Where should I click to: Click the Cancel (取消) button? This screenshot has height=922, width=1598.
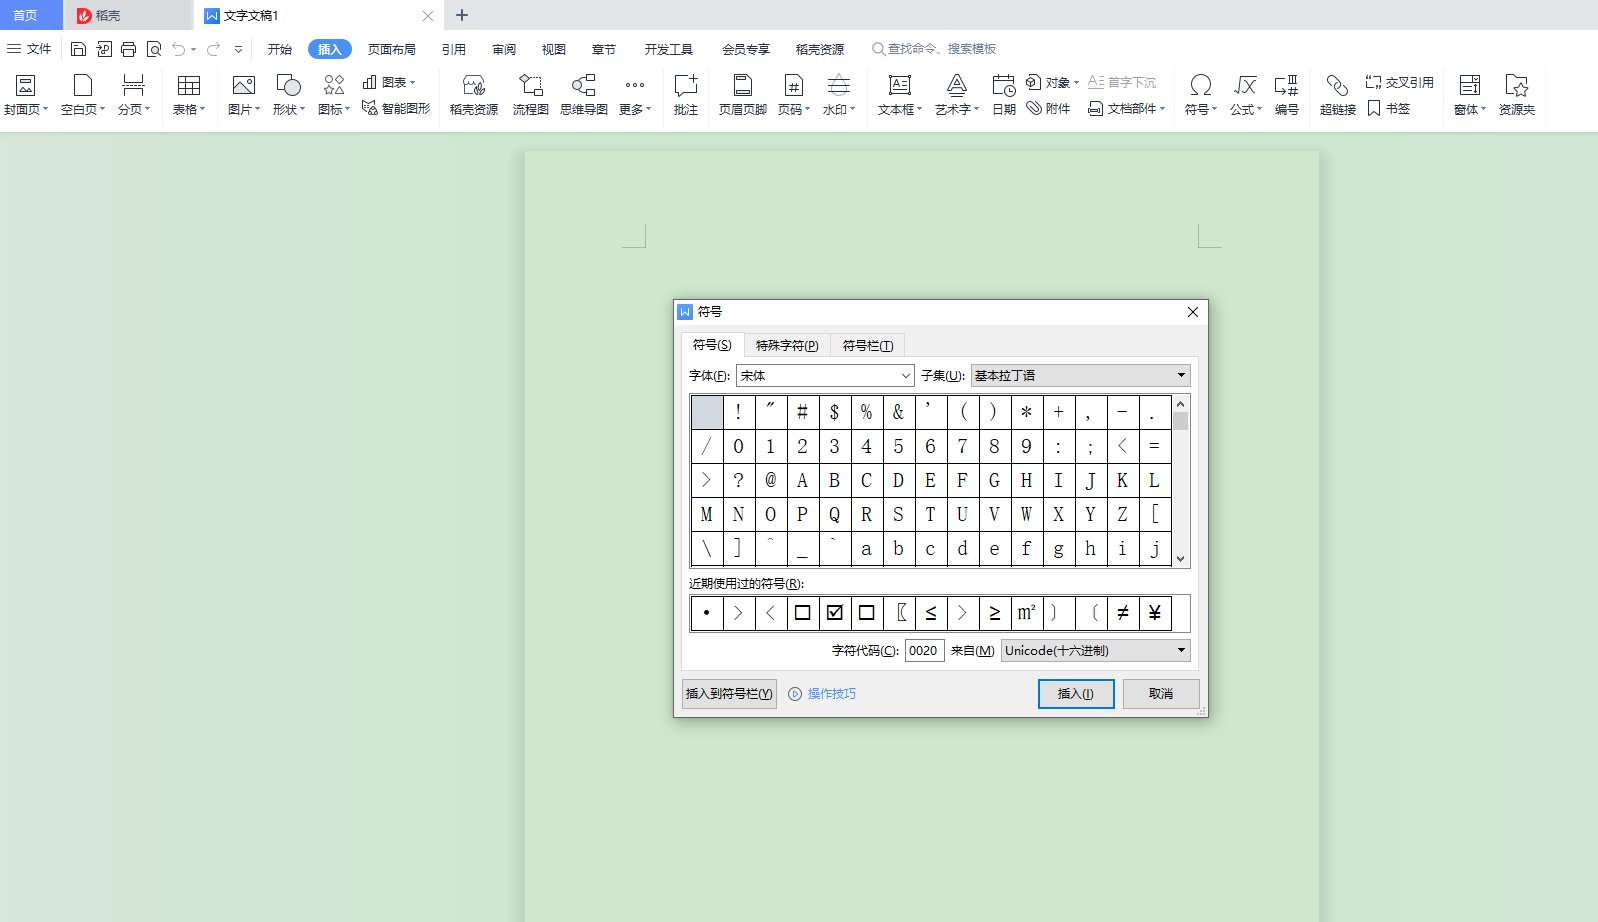click(1161, 694)
